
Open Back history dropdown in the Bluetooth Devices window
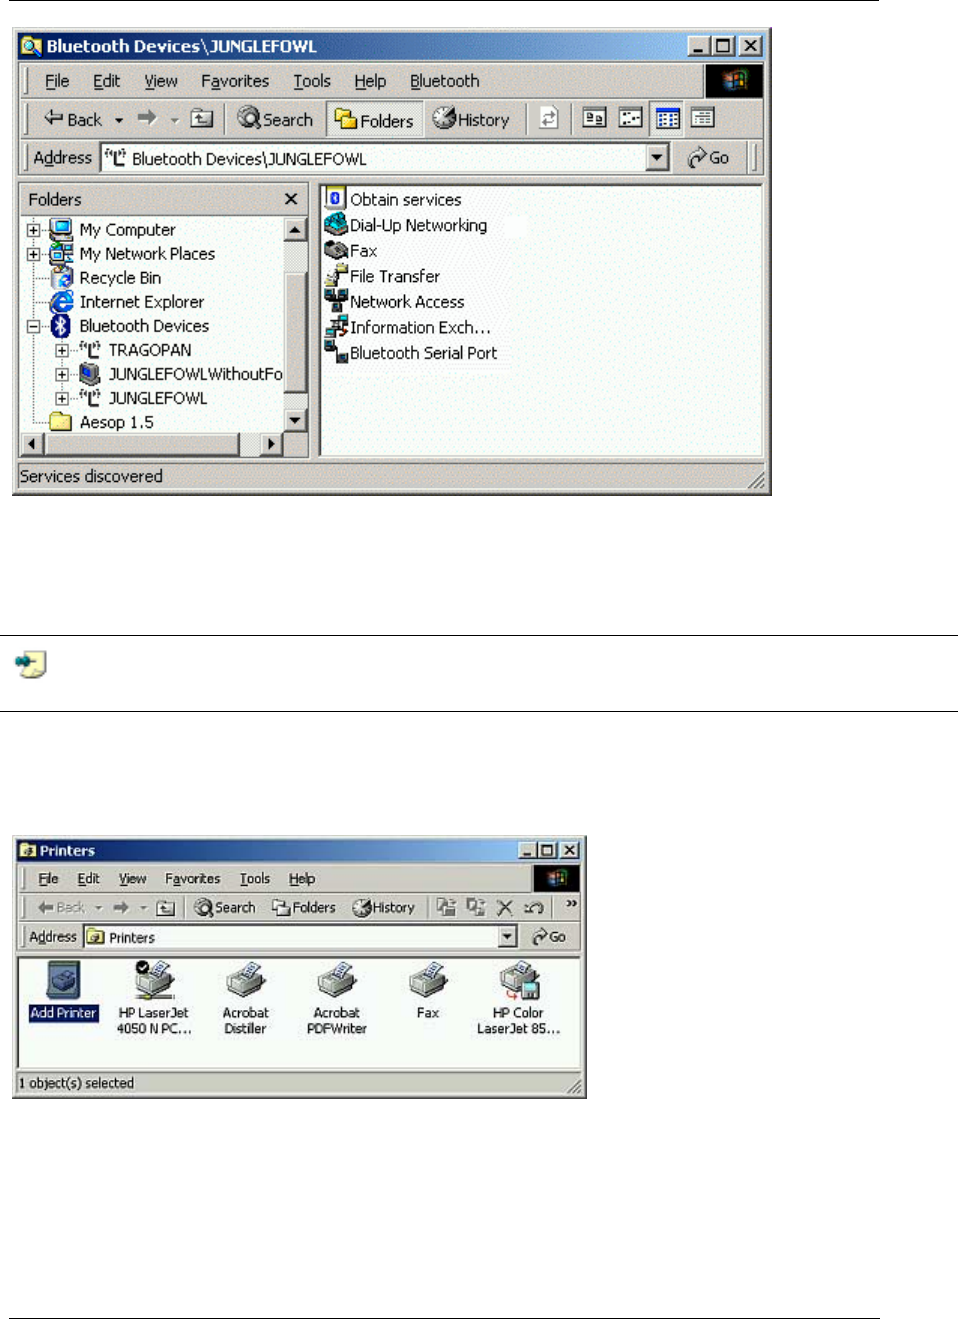tap(119, 120)
